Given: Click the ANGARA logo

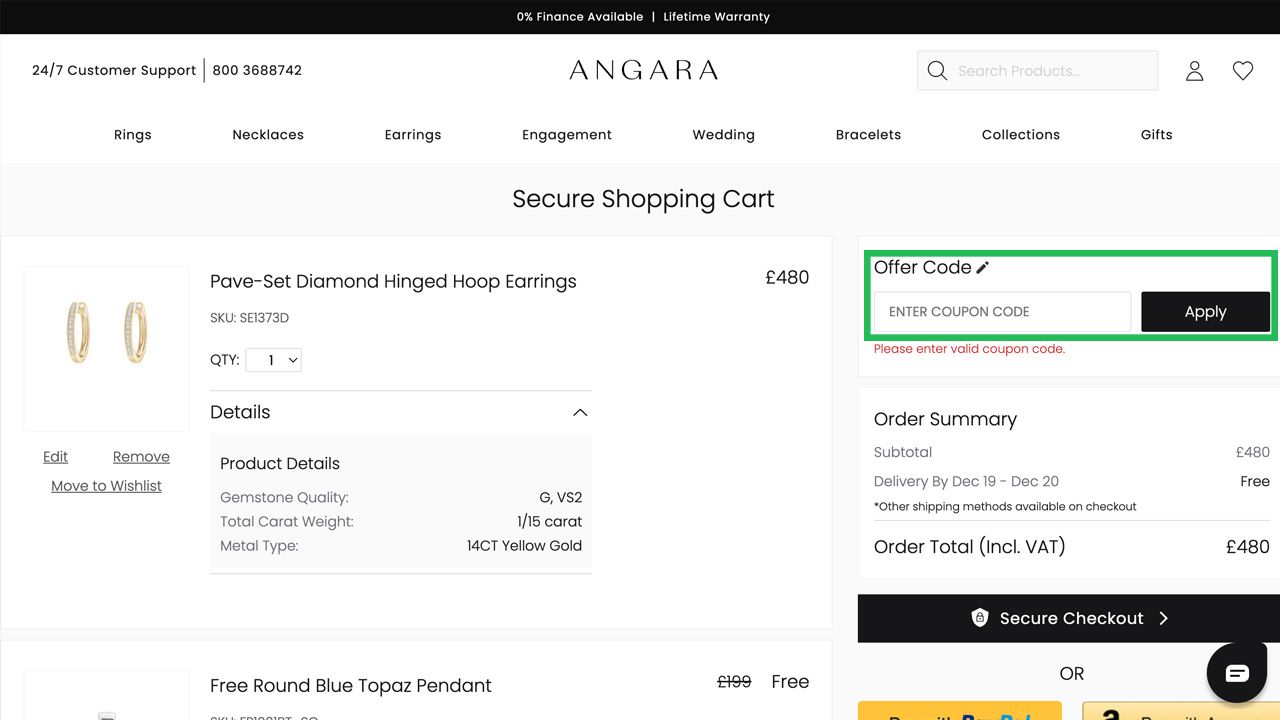Looking at the screenshot, I should (x=644, y=70).
